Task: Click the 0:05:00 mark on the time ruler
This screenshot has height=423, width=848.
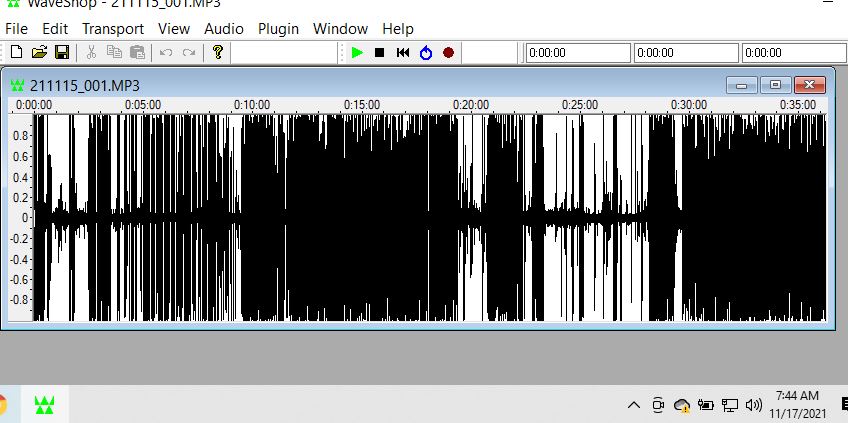Action: [143, 105]
